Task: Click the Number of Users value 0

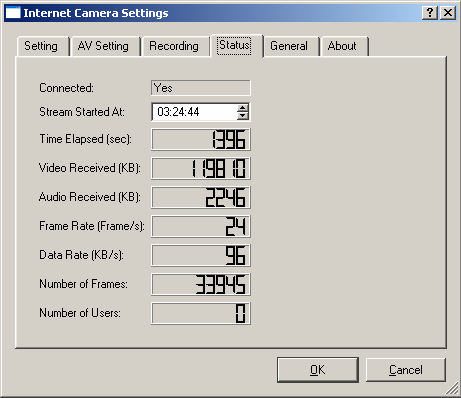Action: point(201,313)
